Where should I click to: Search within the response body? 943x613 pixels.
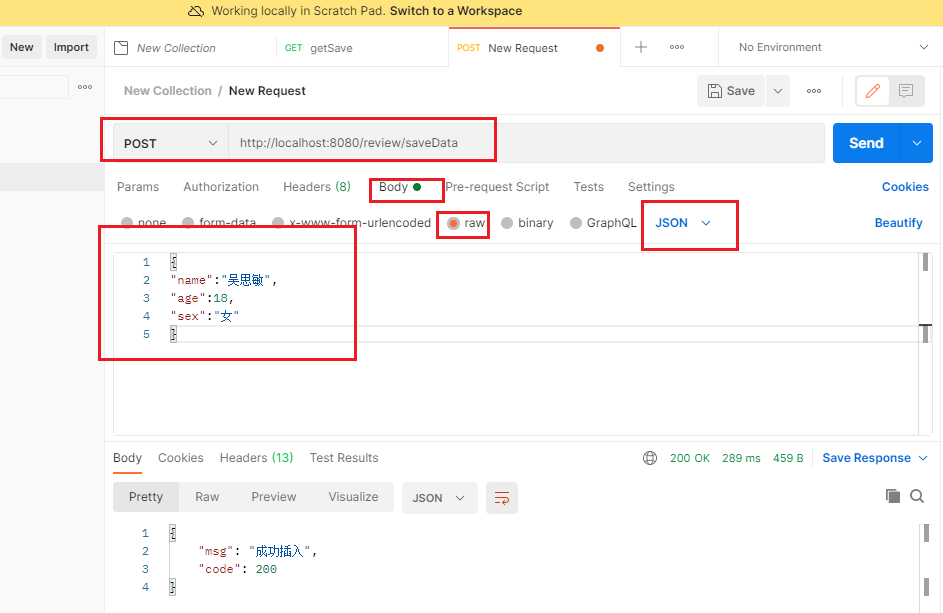(x=917, y=496)
